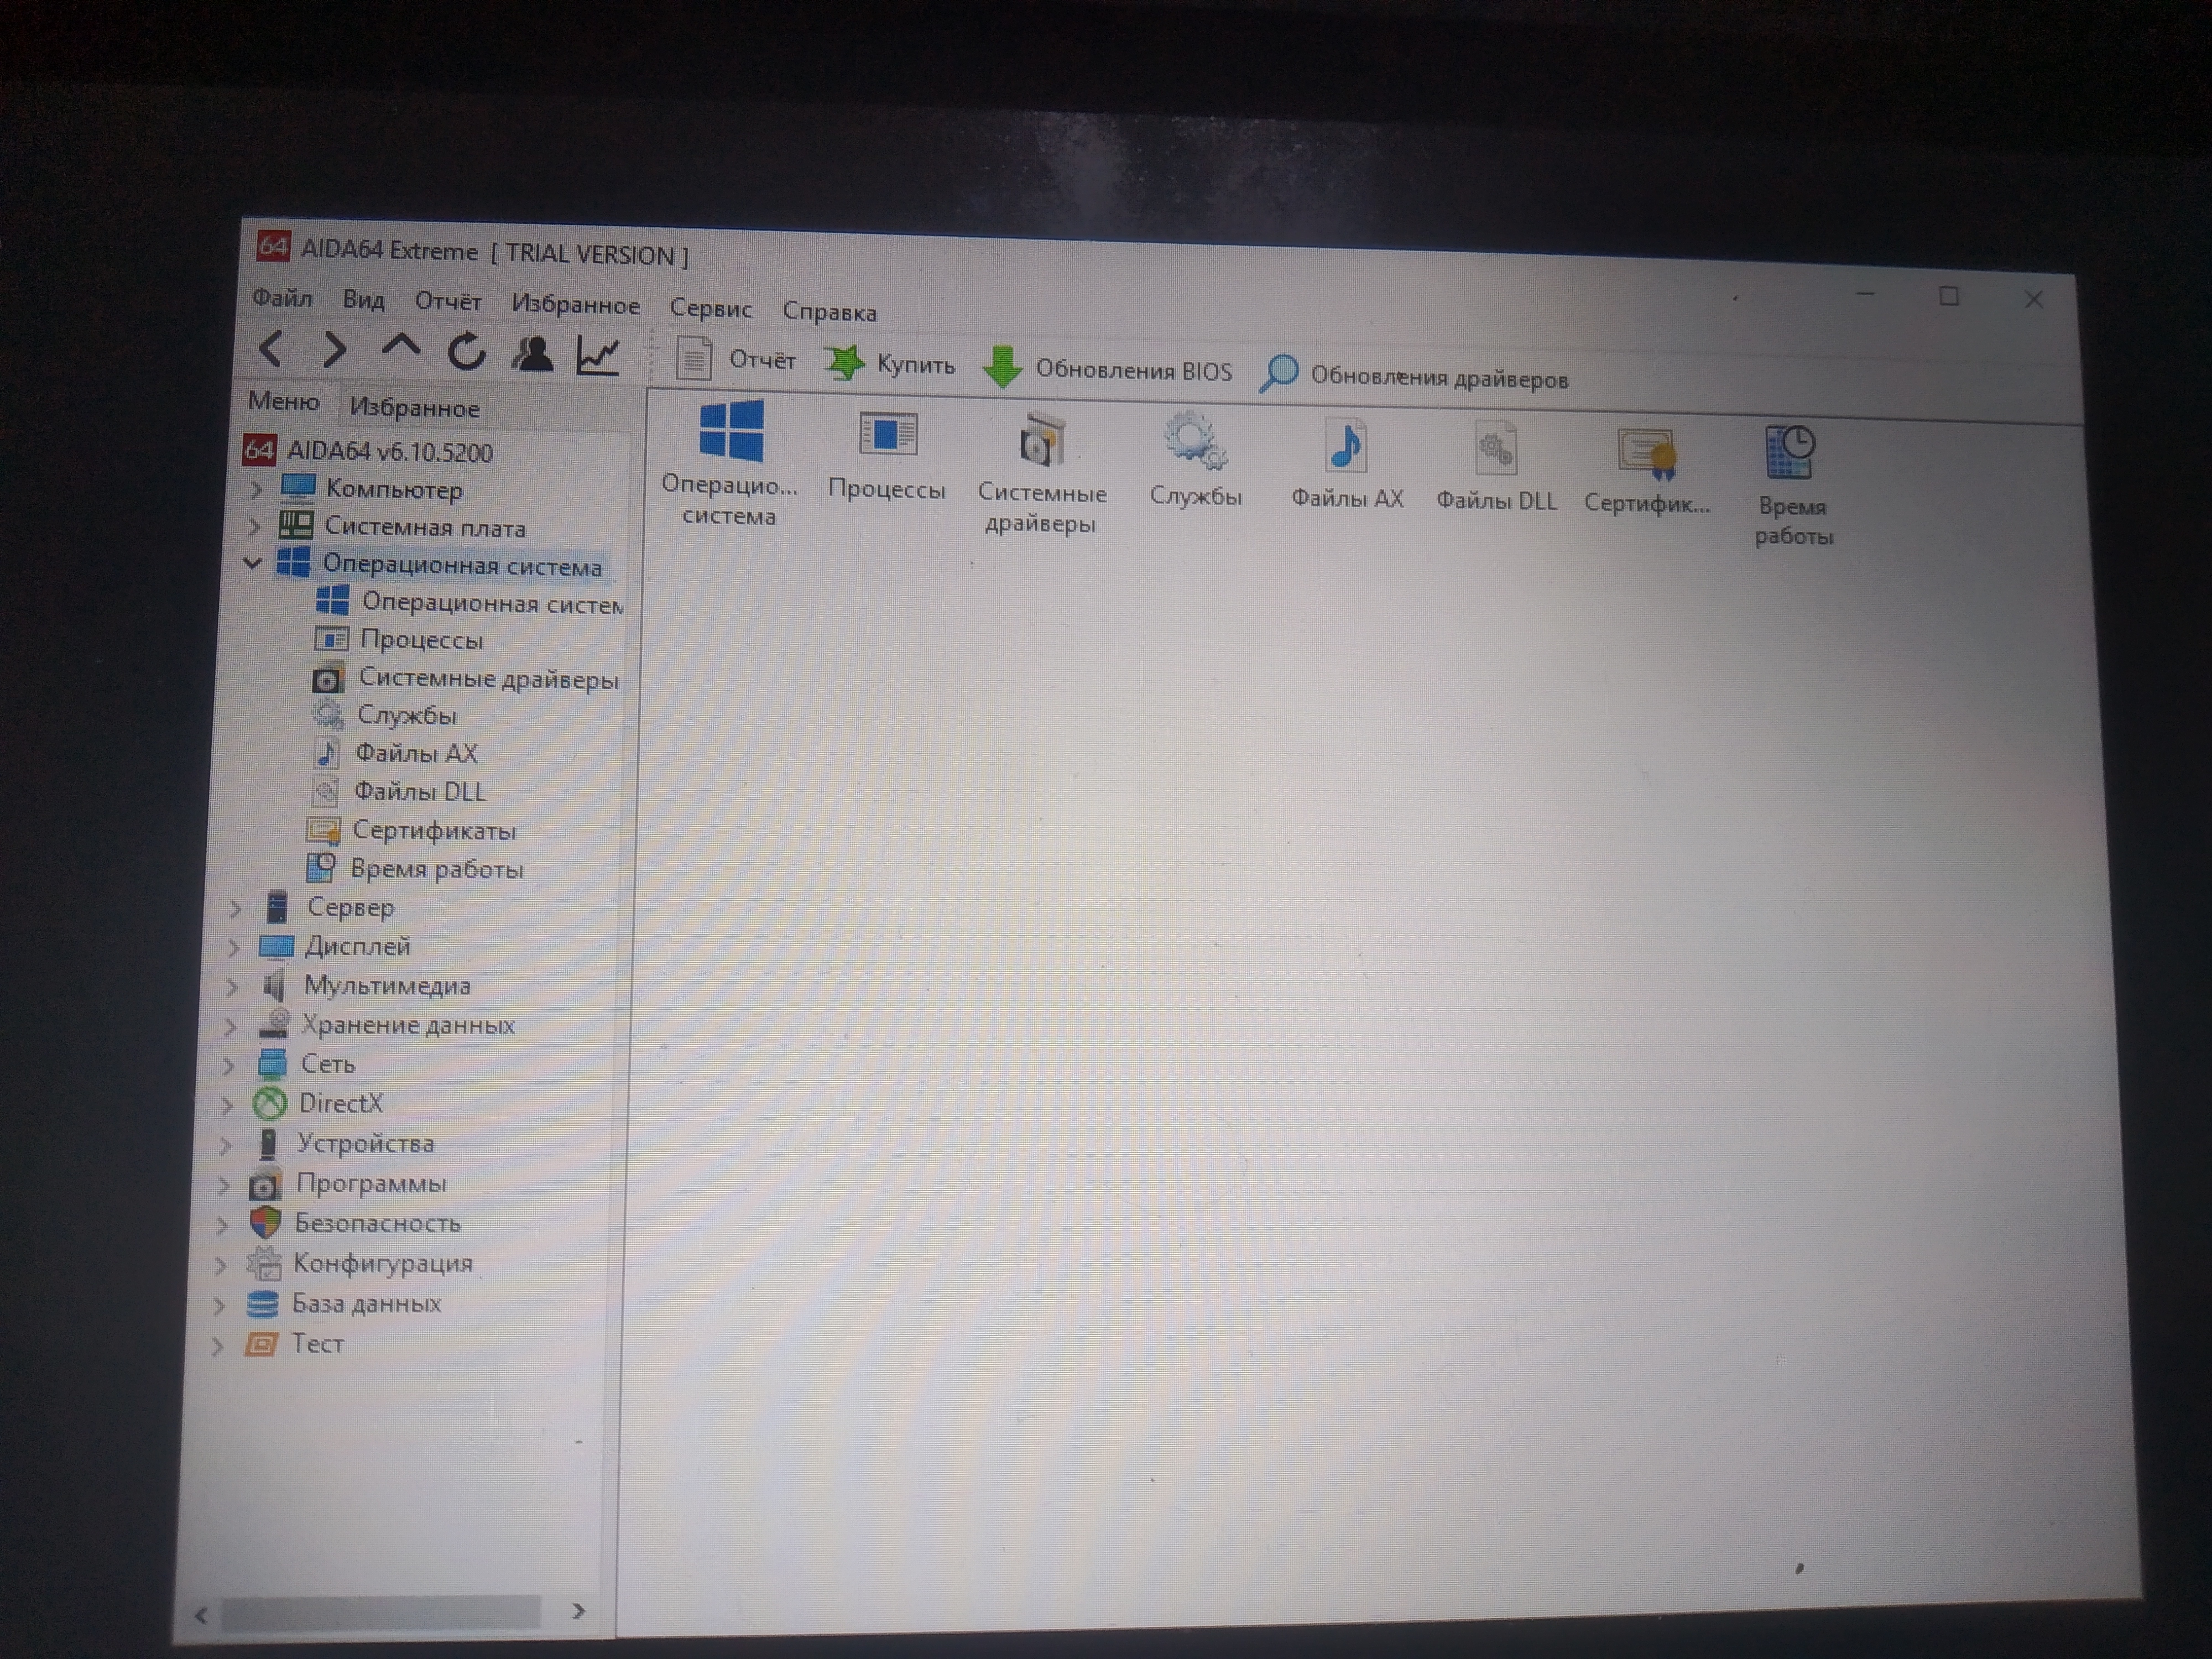The width and height of the screenshot is (2212, 1659).
Task: Open the user profile toolbar icon
Action: (x=532, y=353)
